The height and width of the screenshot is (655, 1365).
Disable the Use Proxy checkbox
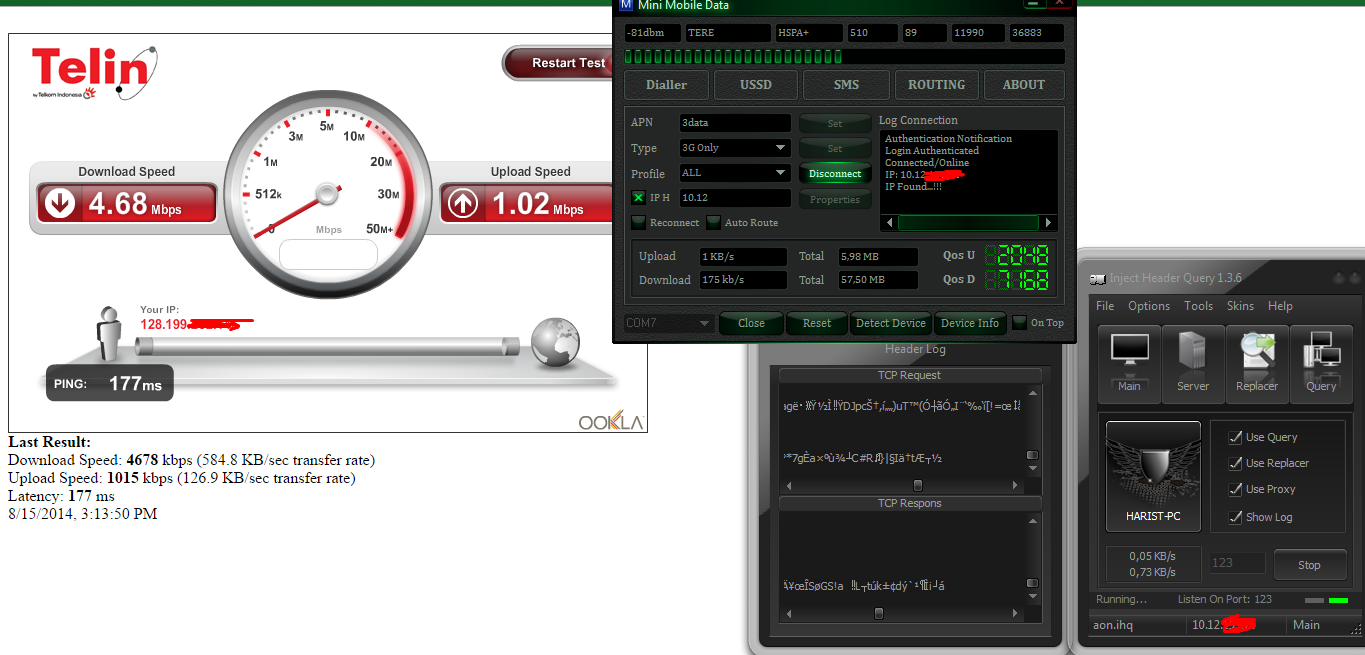(x=1234, y=489)
